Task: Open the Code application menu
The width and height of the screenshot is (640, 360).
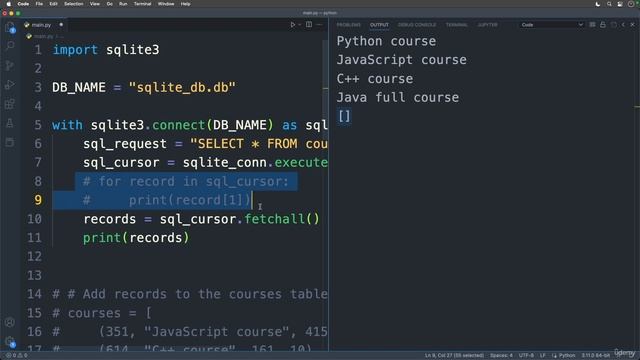Action: point(23,4)
